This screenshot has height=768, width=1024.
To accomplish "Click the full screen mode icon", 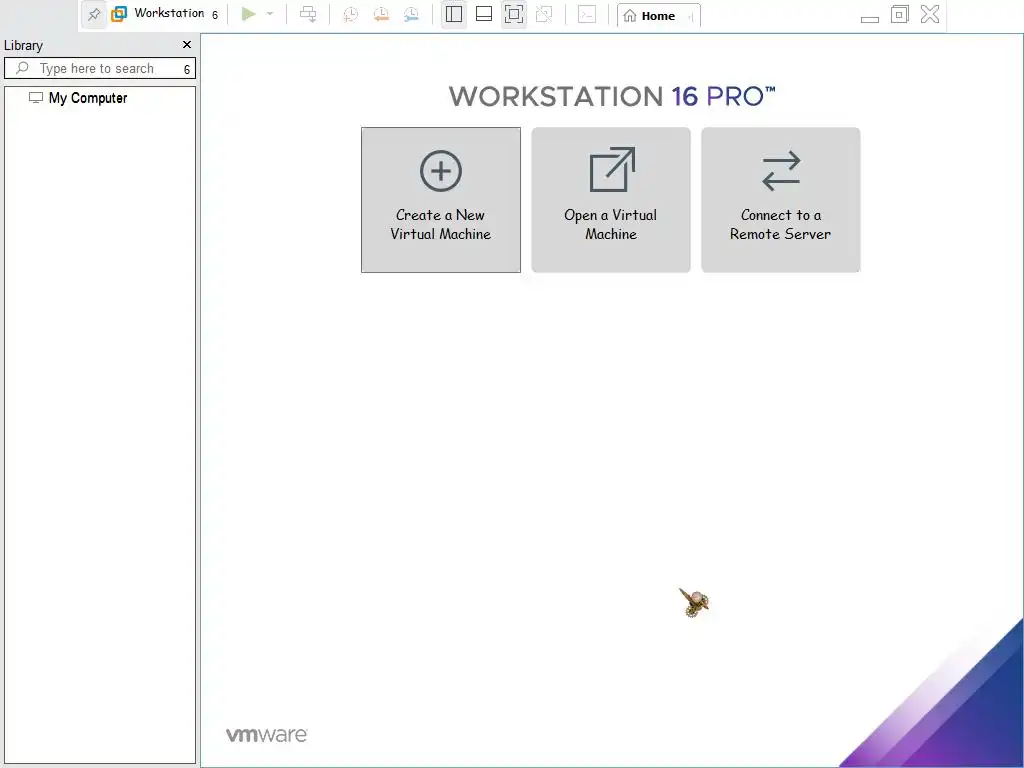I will tap(514, 14).
